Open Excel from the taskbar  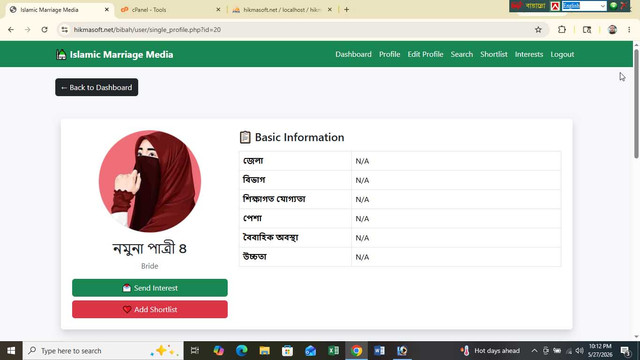(333, 351)
